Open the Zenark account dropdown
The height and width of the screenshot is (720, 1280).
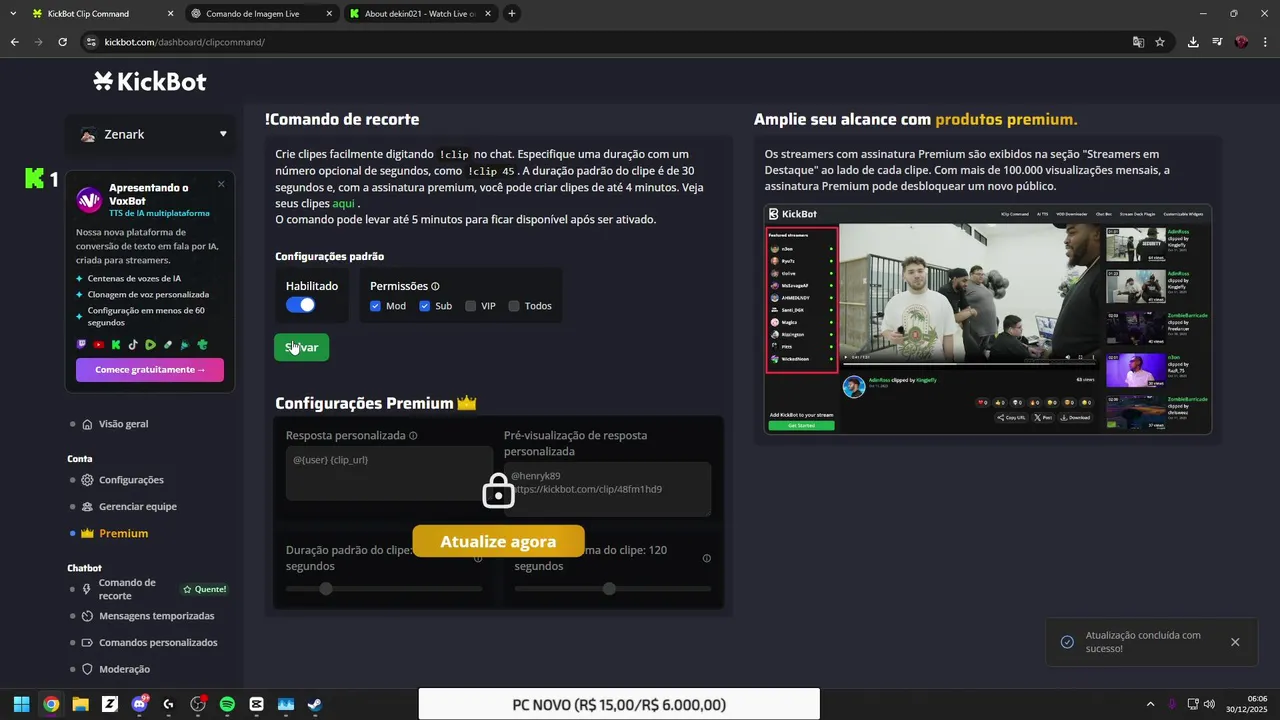(152, 134)
